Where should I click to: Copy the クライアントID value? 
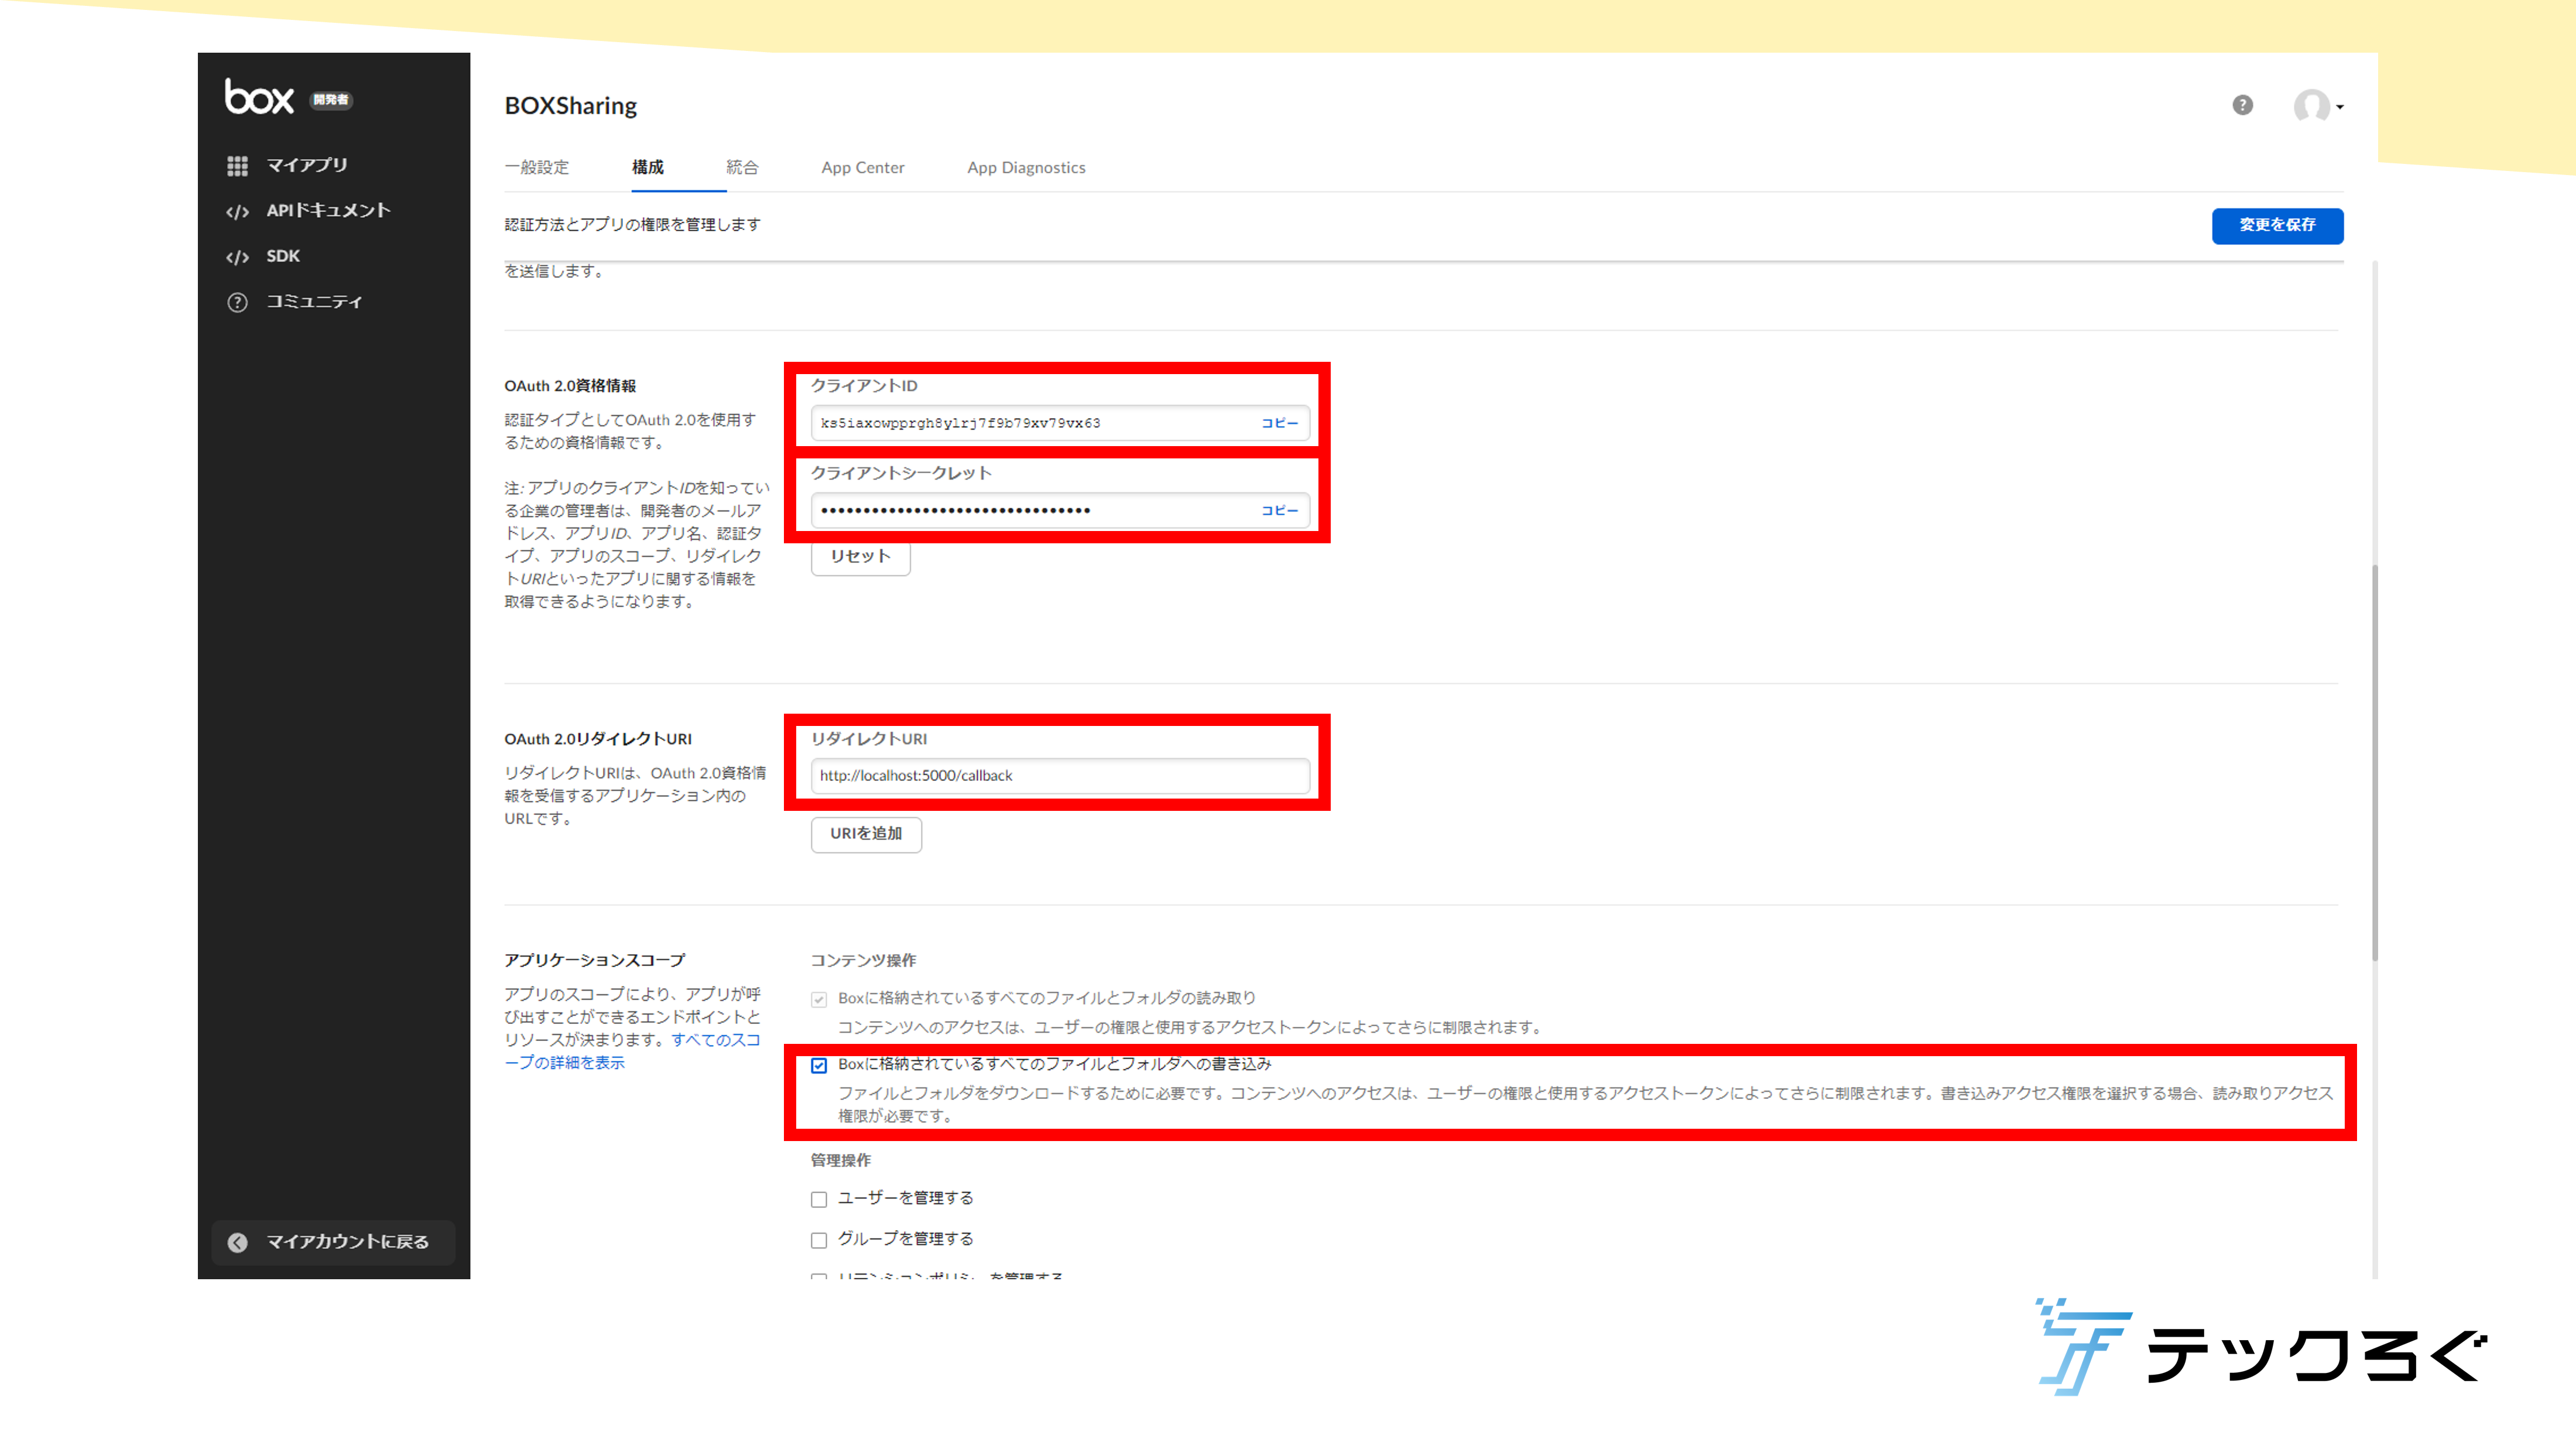coord(1280,423)
